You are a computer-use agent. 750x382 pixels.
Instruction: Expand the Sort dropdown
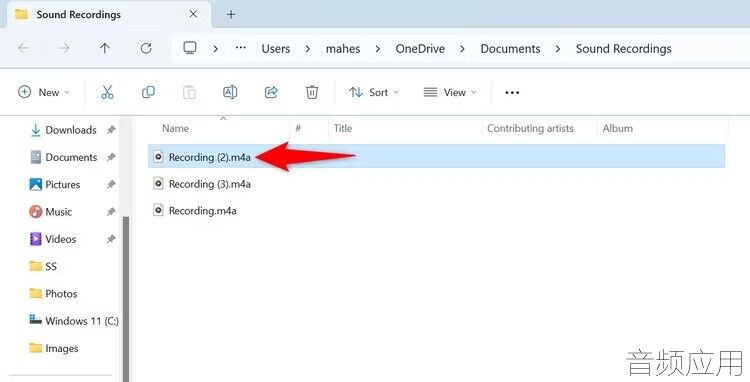tap(374, 92)
